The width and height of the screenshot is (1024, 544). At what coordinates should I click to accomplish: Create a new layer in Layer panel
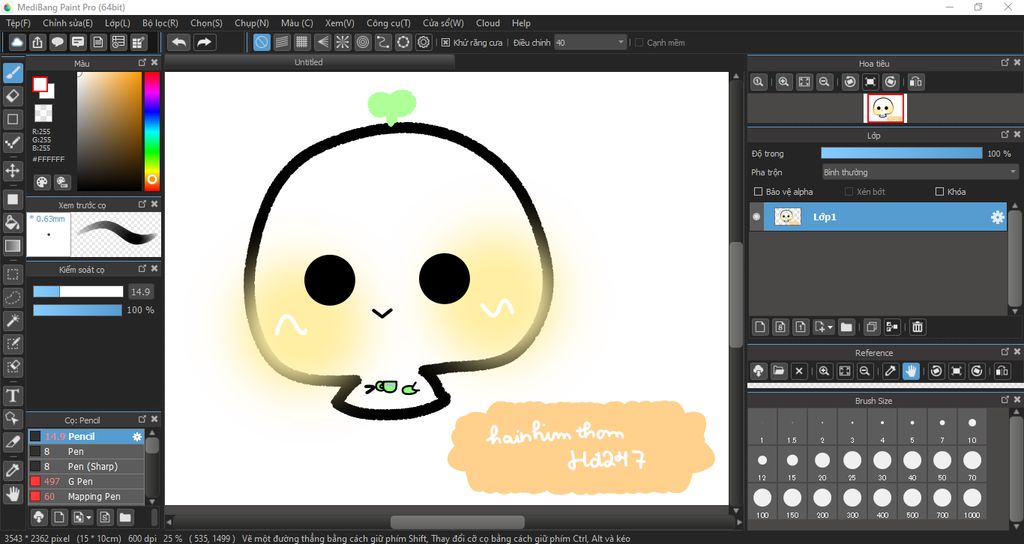(760, 327)
